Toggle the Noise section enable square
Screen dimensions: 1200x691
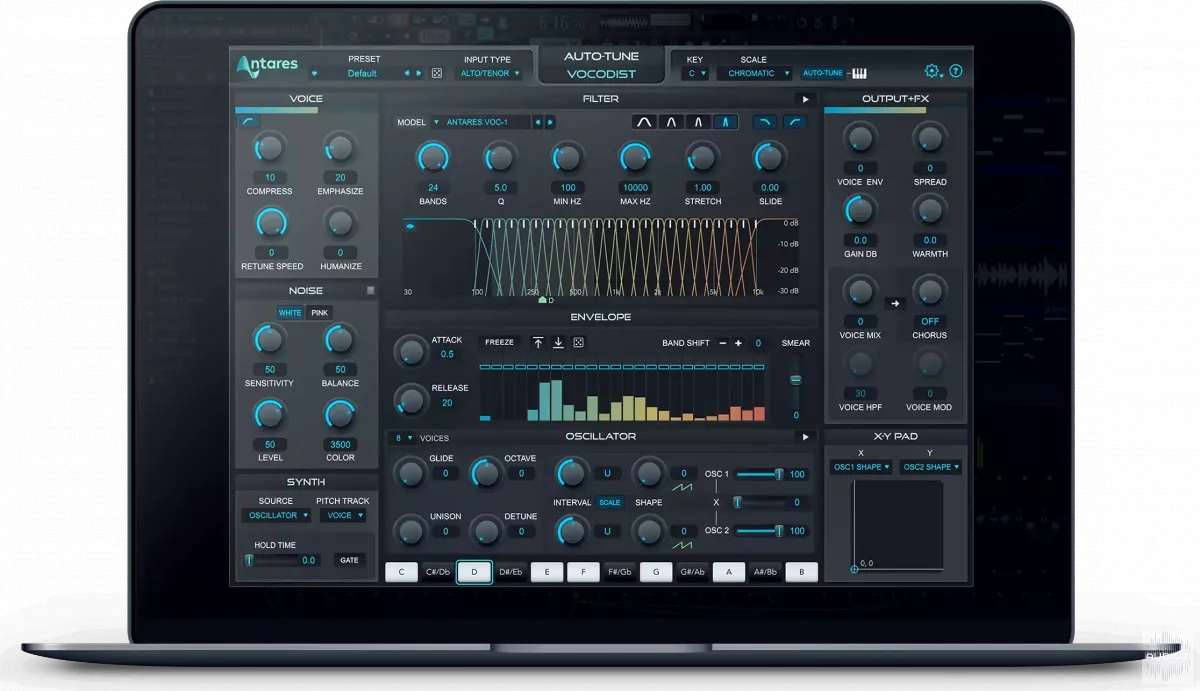370,291
